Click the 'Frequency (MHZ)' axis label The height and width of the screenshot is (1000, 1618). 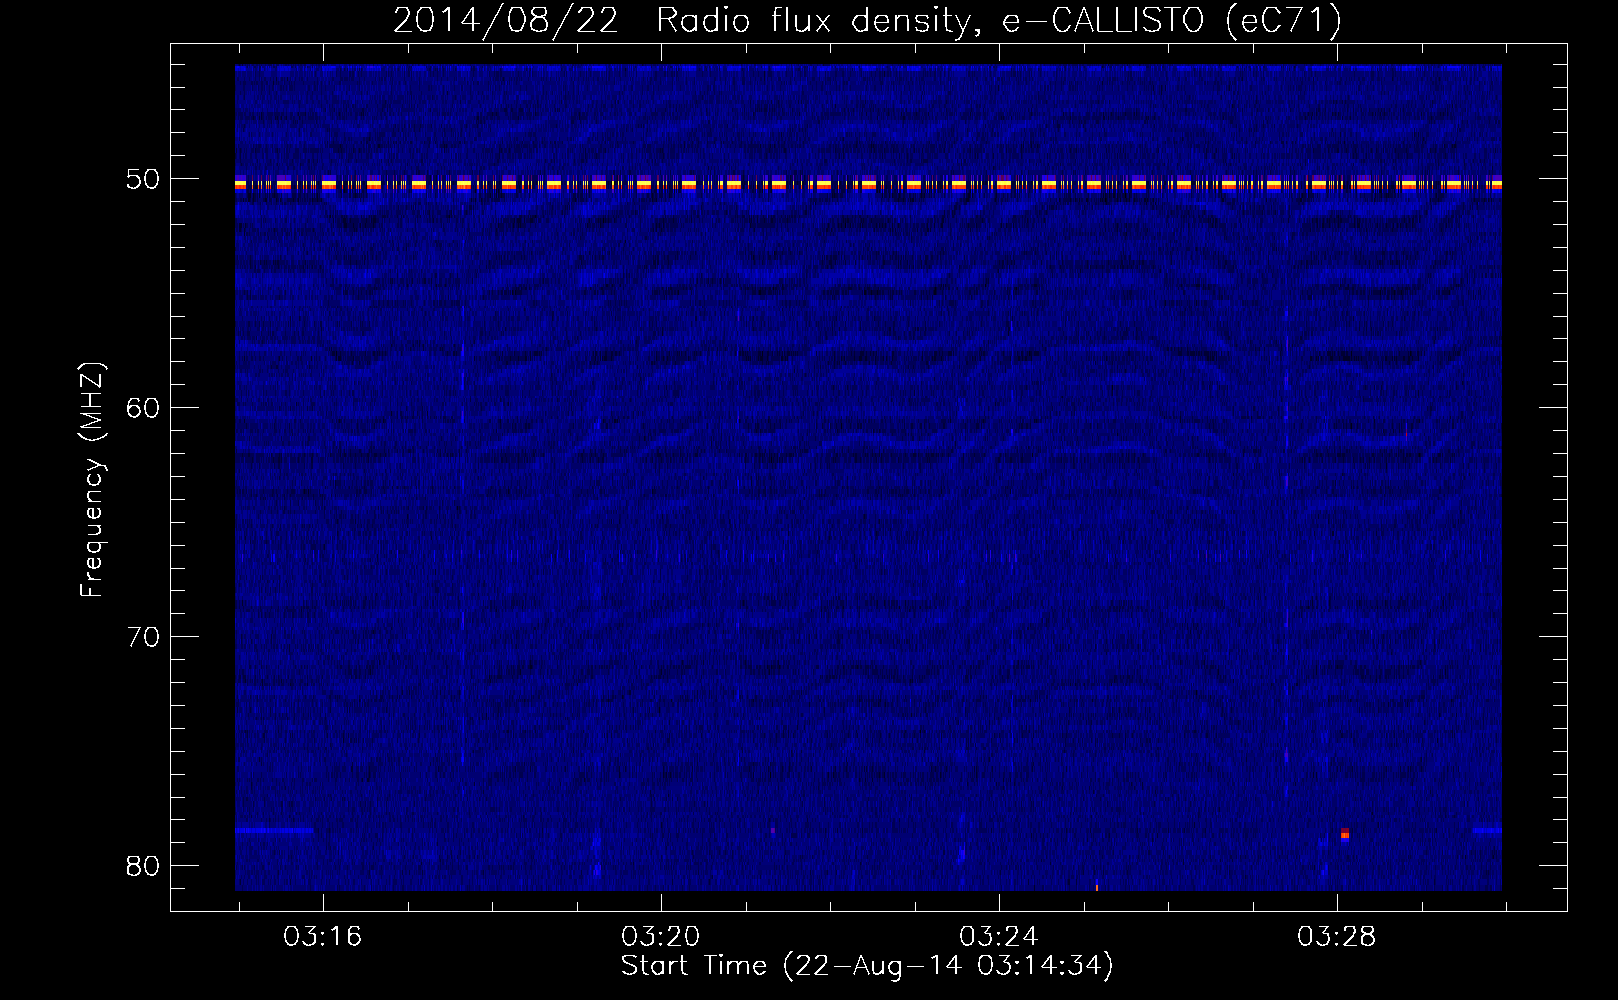point(92,480)
